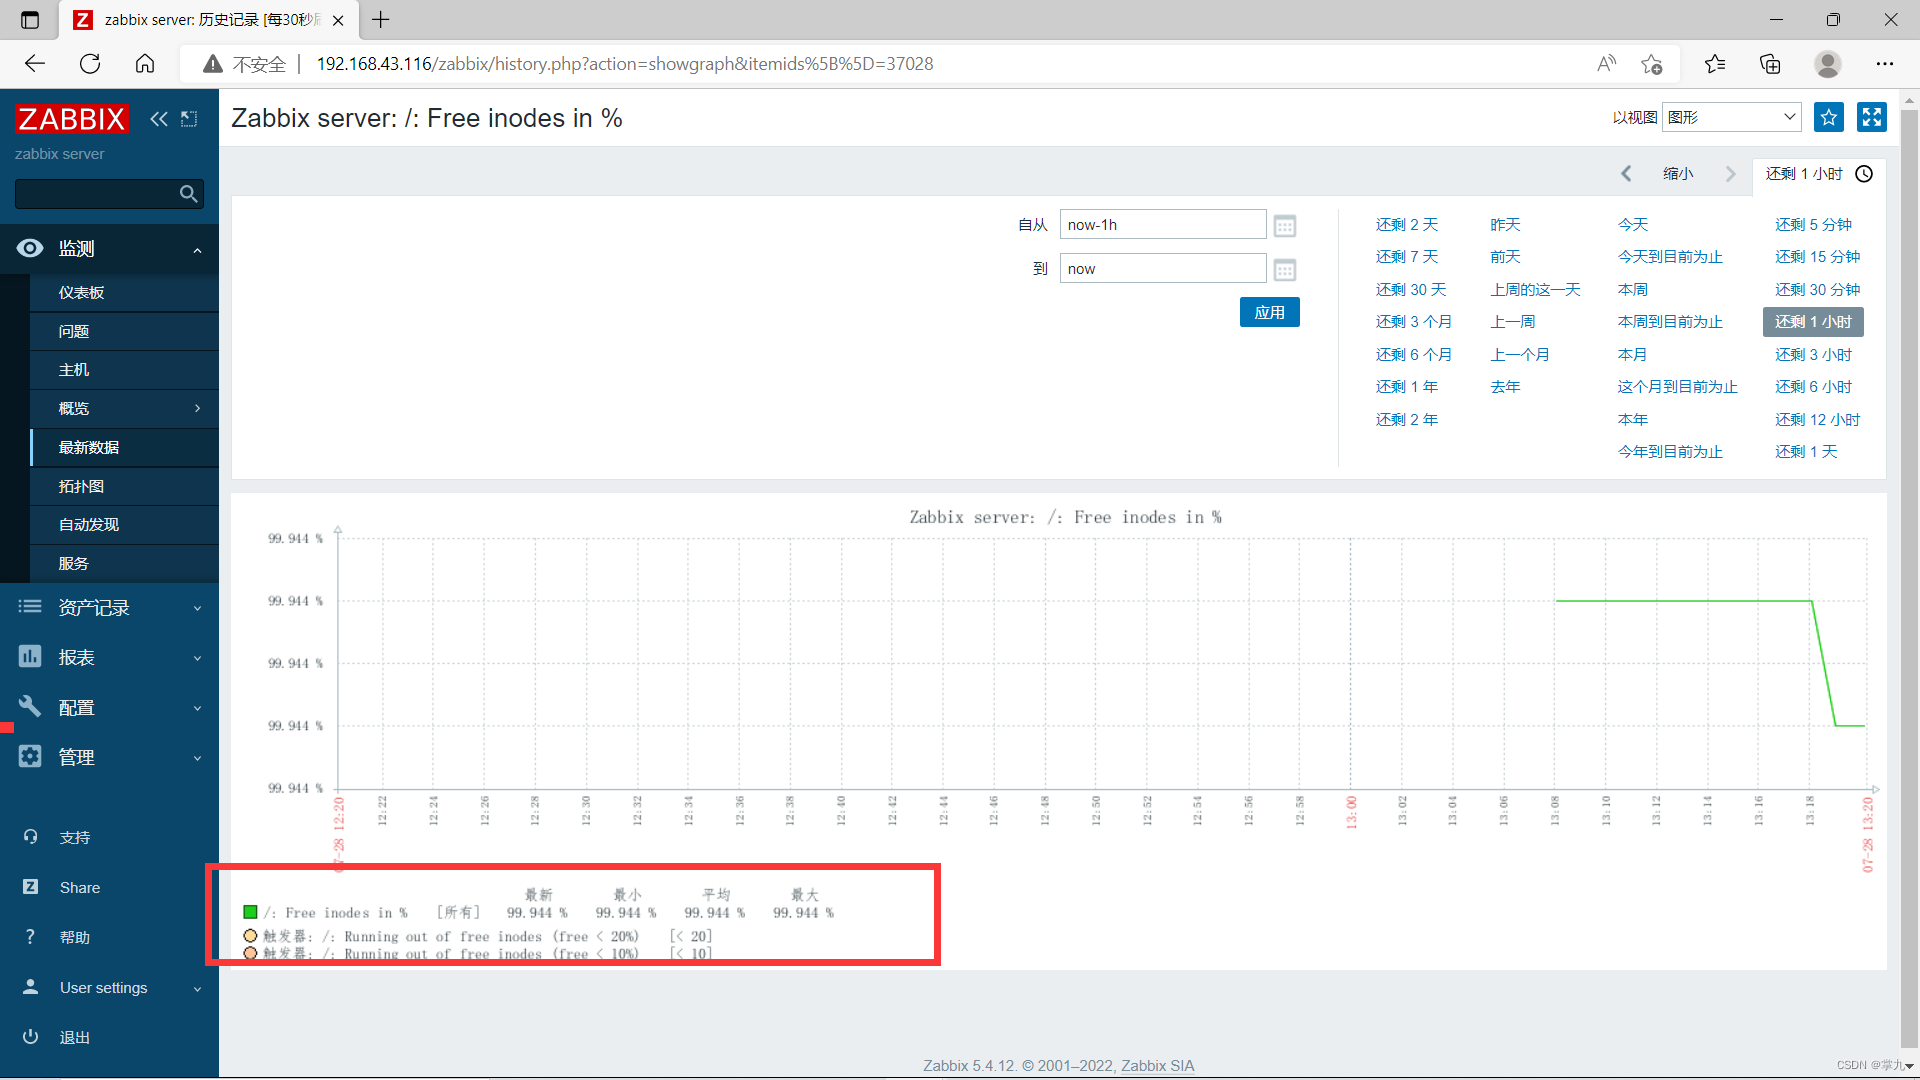Open 支持 support link
Screen dimensions: 1920x1080
click(74, 838)
